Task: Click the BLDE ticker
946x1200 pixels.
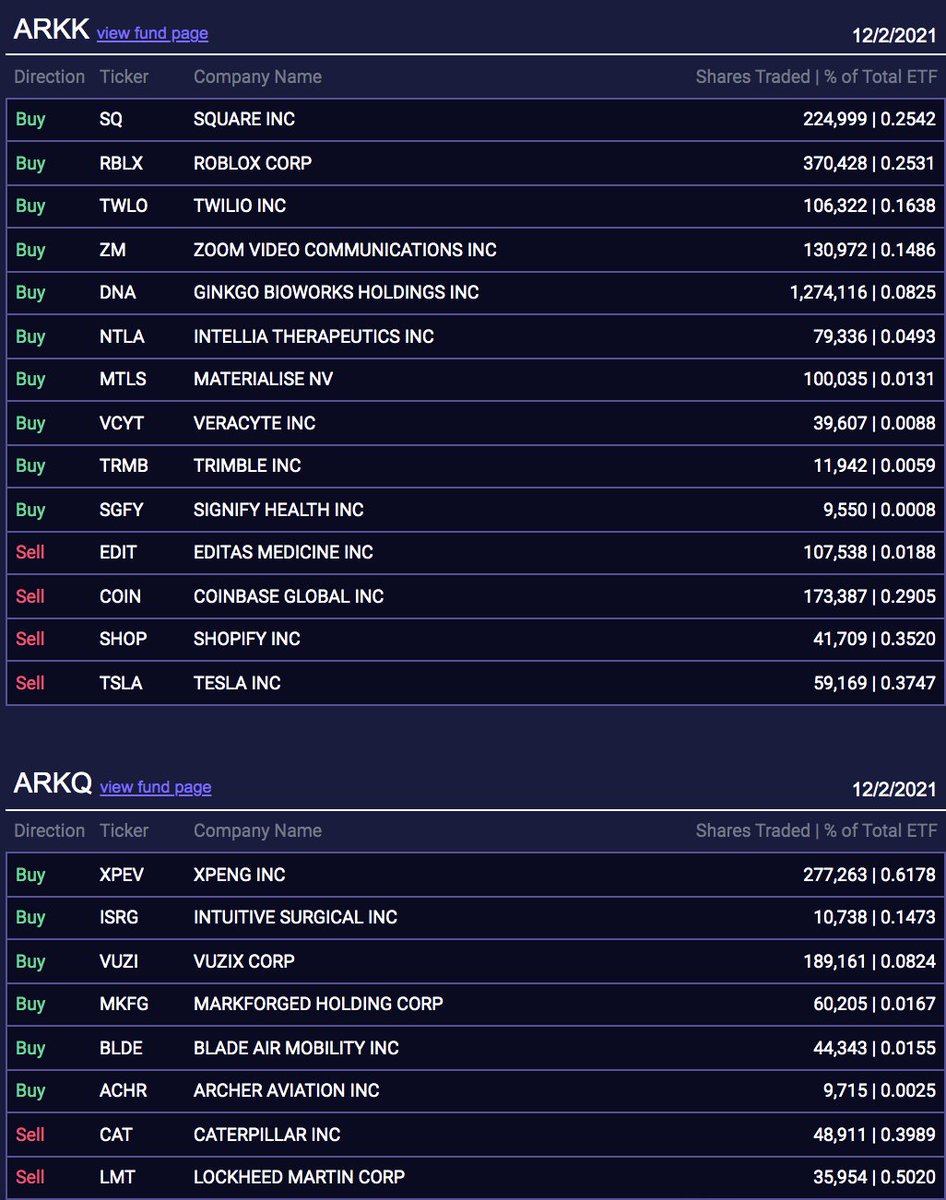Action: (x=121, y=1048)
